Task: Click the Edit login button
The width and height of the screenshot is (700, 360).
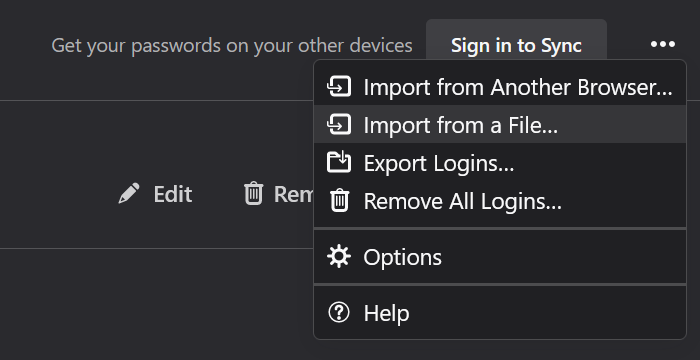Action: coord(155,194)
